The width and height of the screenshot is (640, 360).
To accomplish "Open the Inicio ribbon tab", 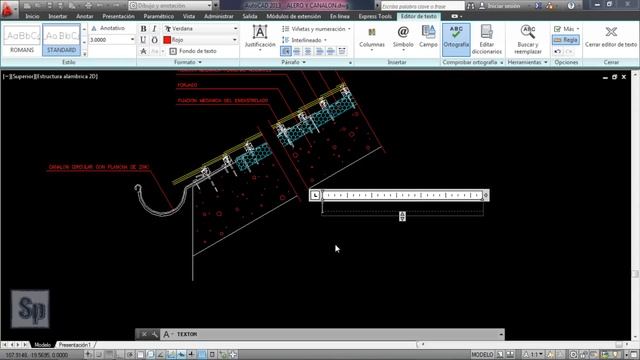I will pos(33,16).
